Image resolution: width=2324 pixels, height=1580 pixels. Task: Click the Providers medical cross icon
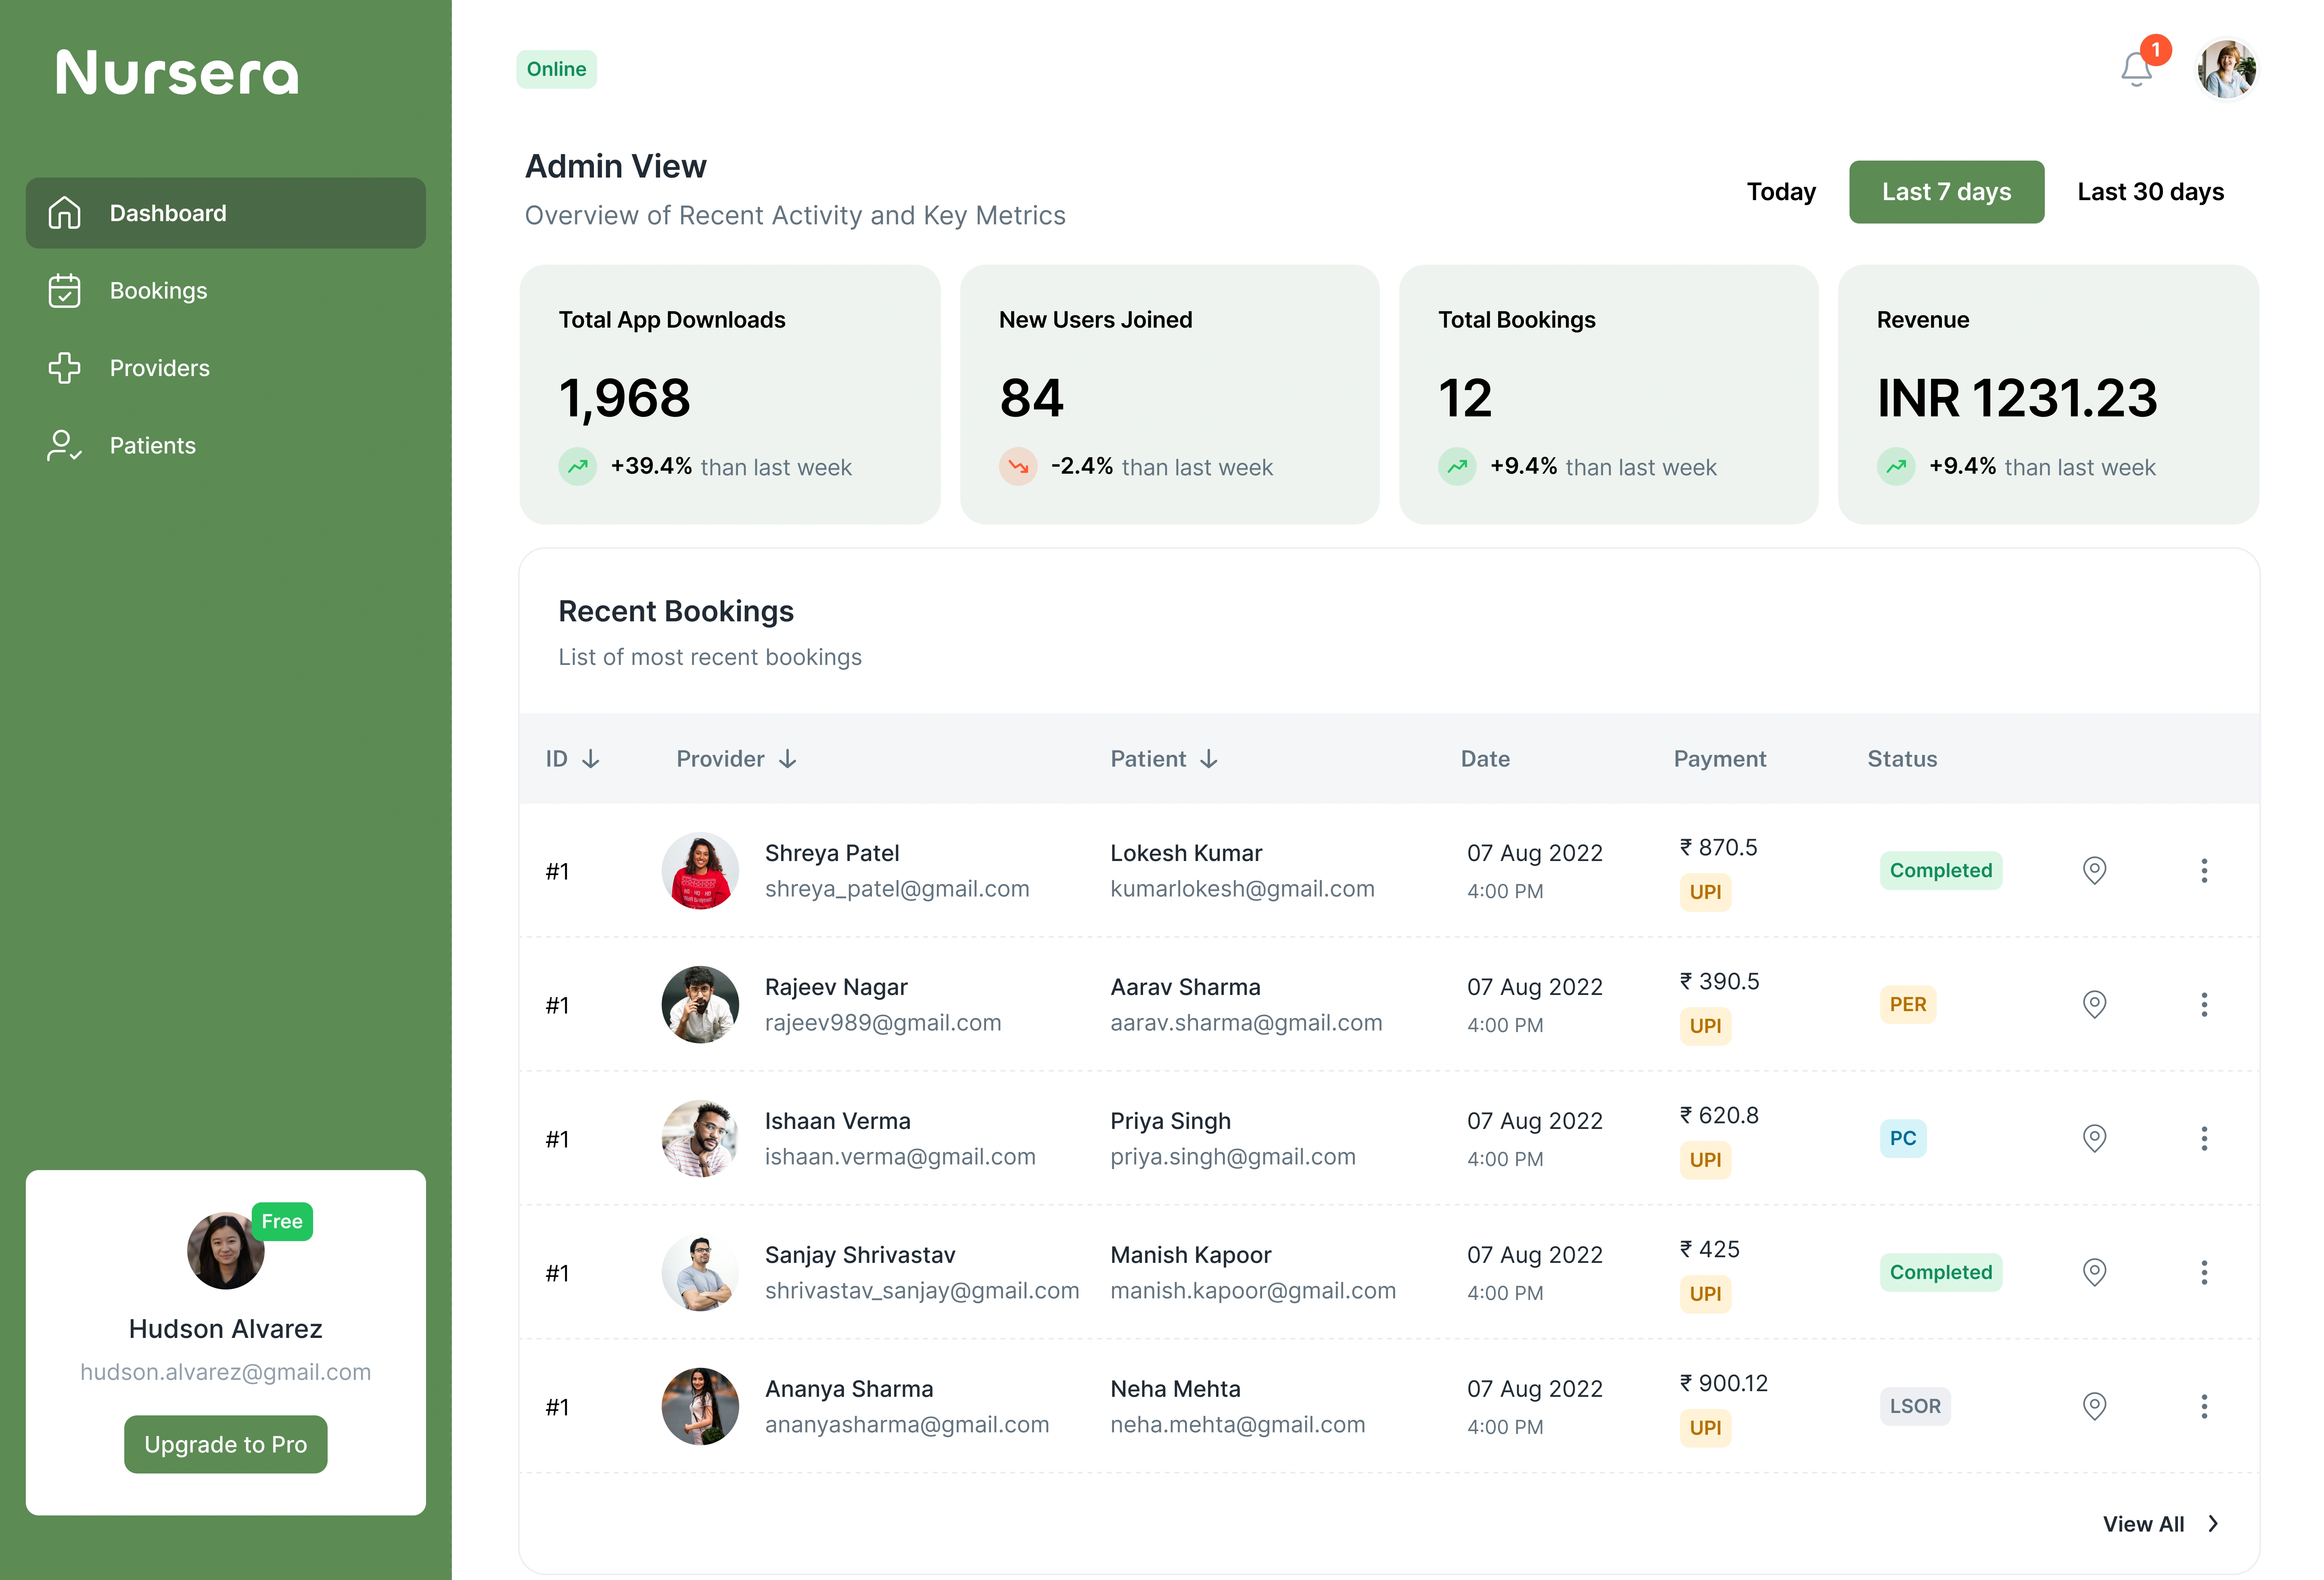coord(65,368)
